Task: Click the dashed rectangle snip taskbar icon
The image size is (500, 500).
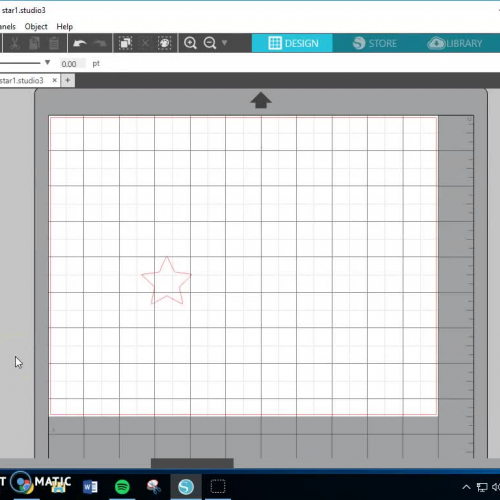Action: point(218,487)
